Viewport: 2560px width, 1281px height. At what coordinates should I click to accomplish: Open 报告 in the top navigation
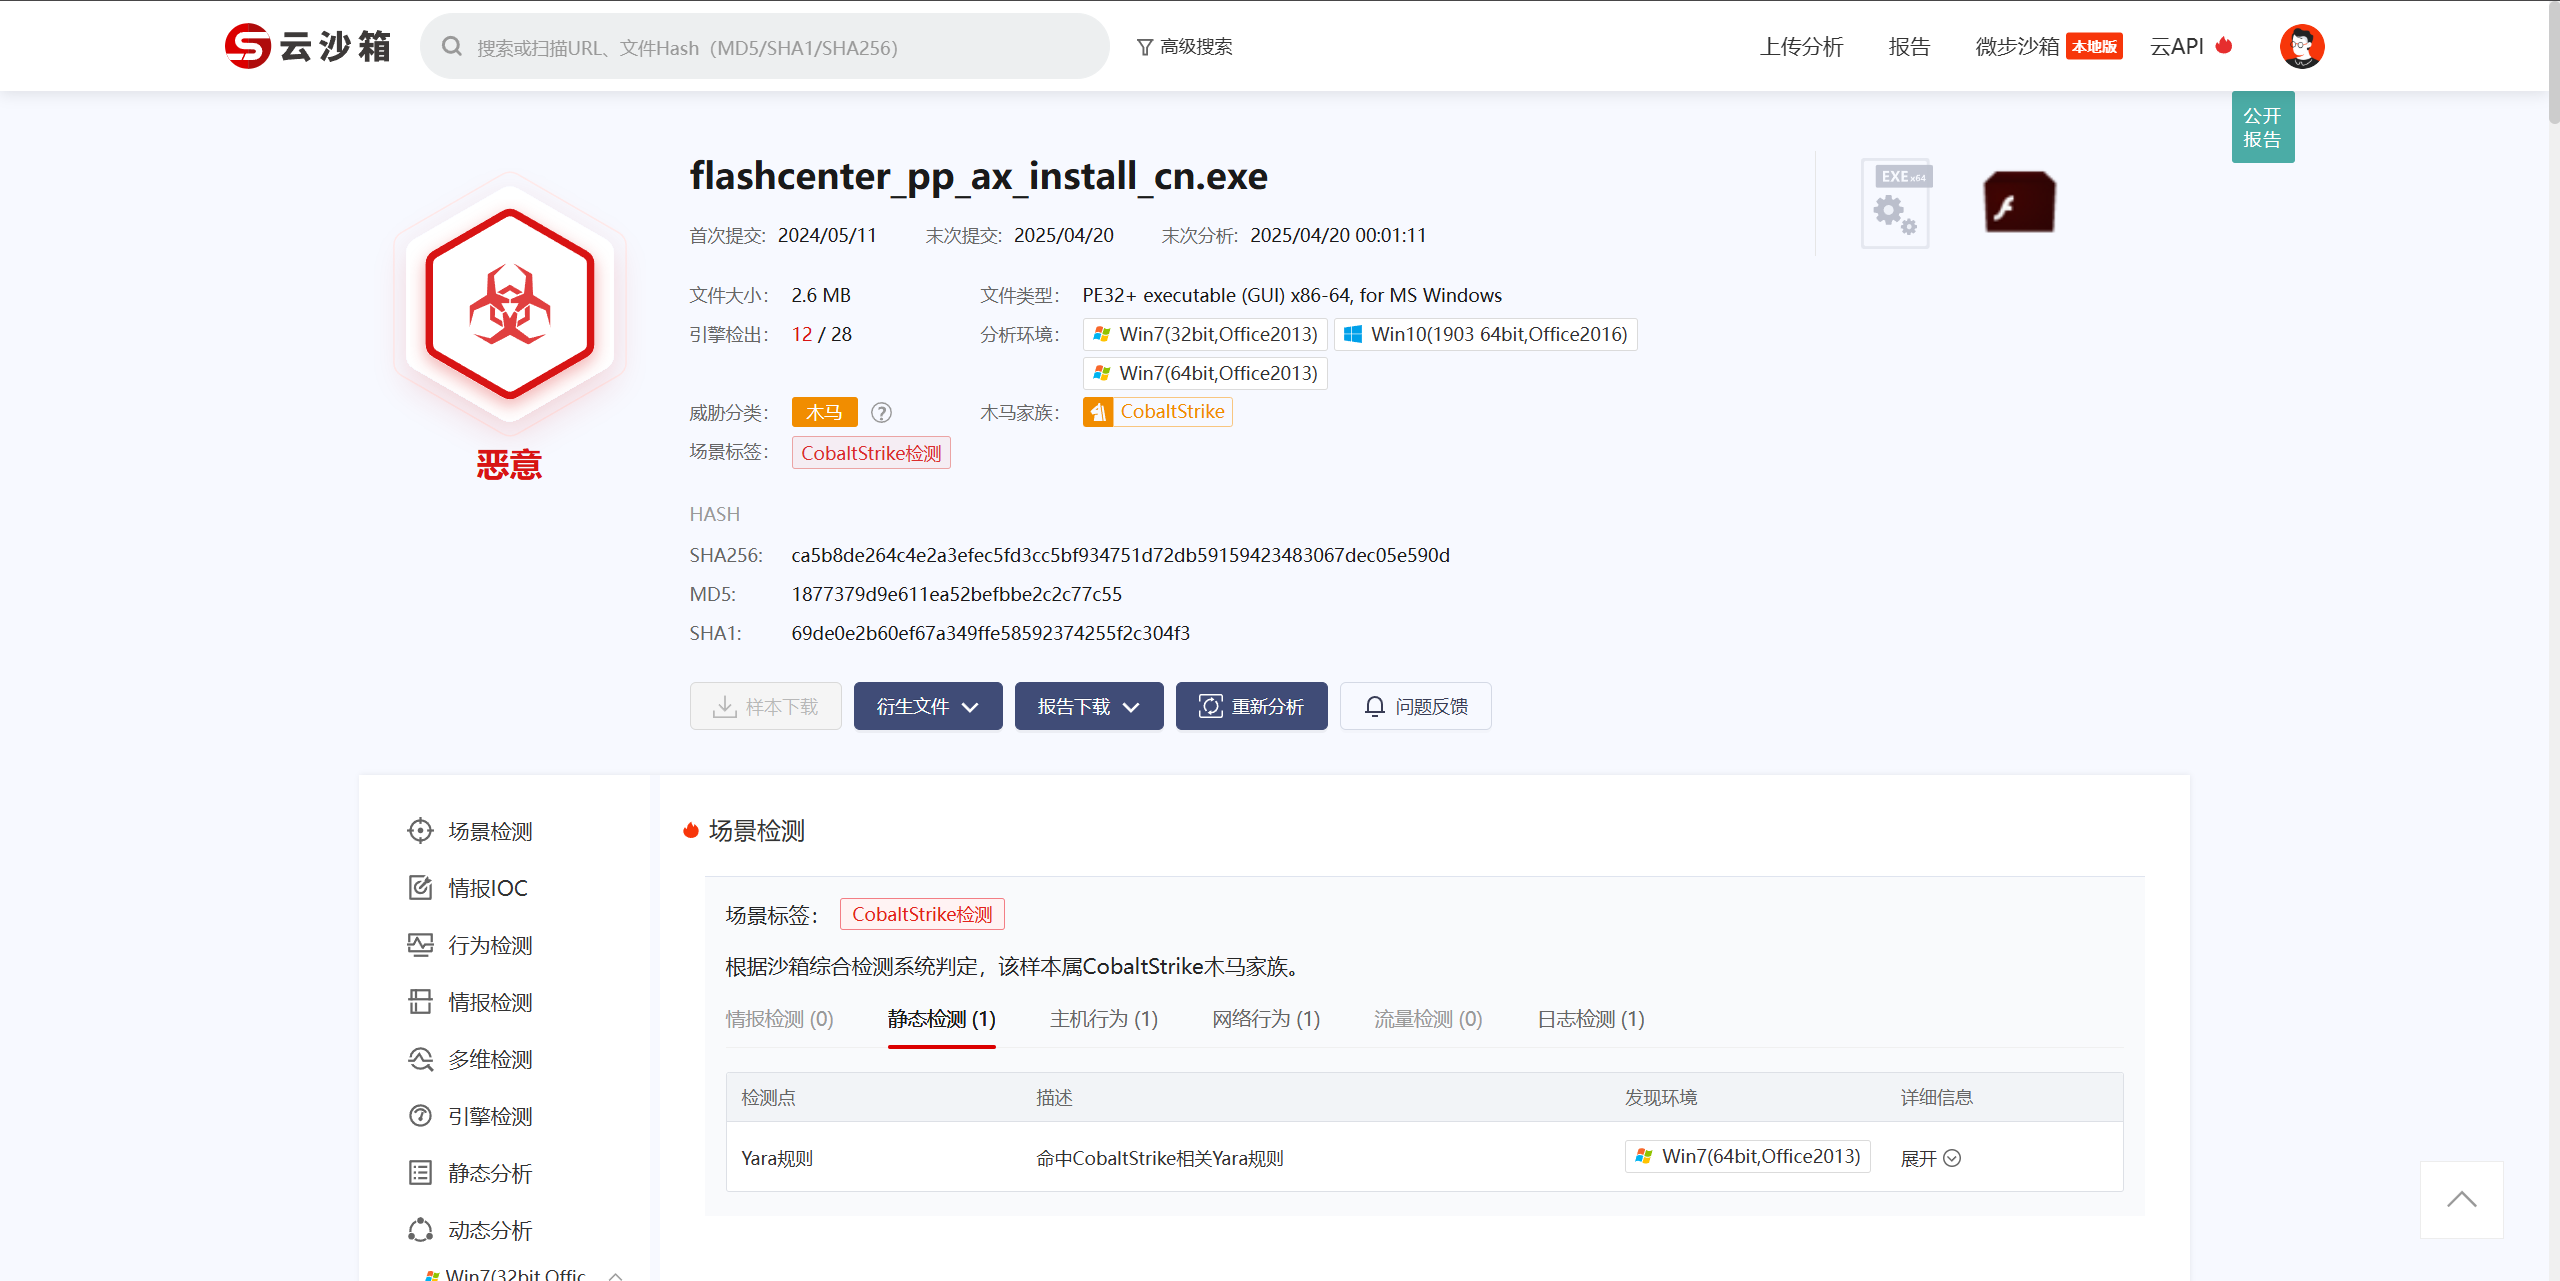1909,46
